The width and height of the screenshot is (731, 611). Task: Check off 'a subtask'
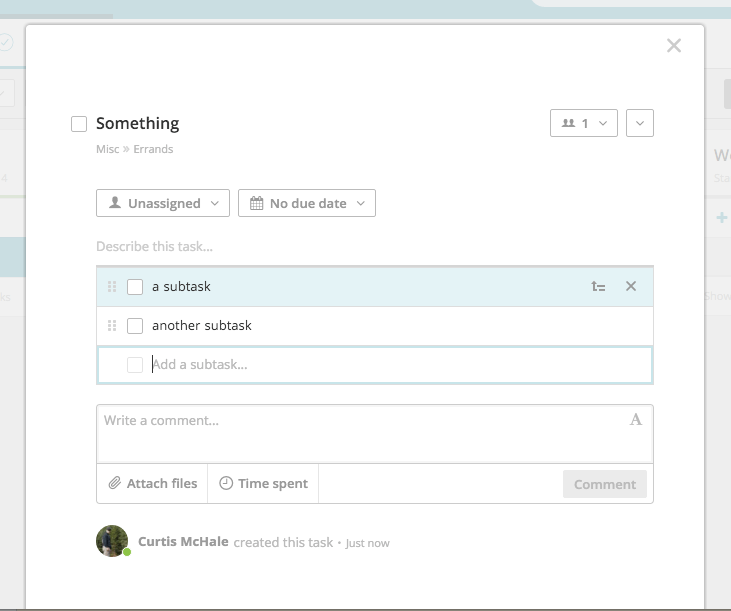coord(135,287)
